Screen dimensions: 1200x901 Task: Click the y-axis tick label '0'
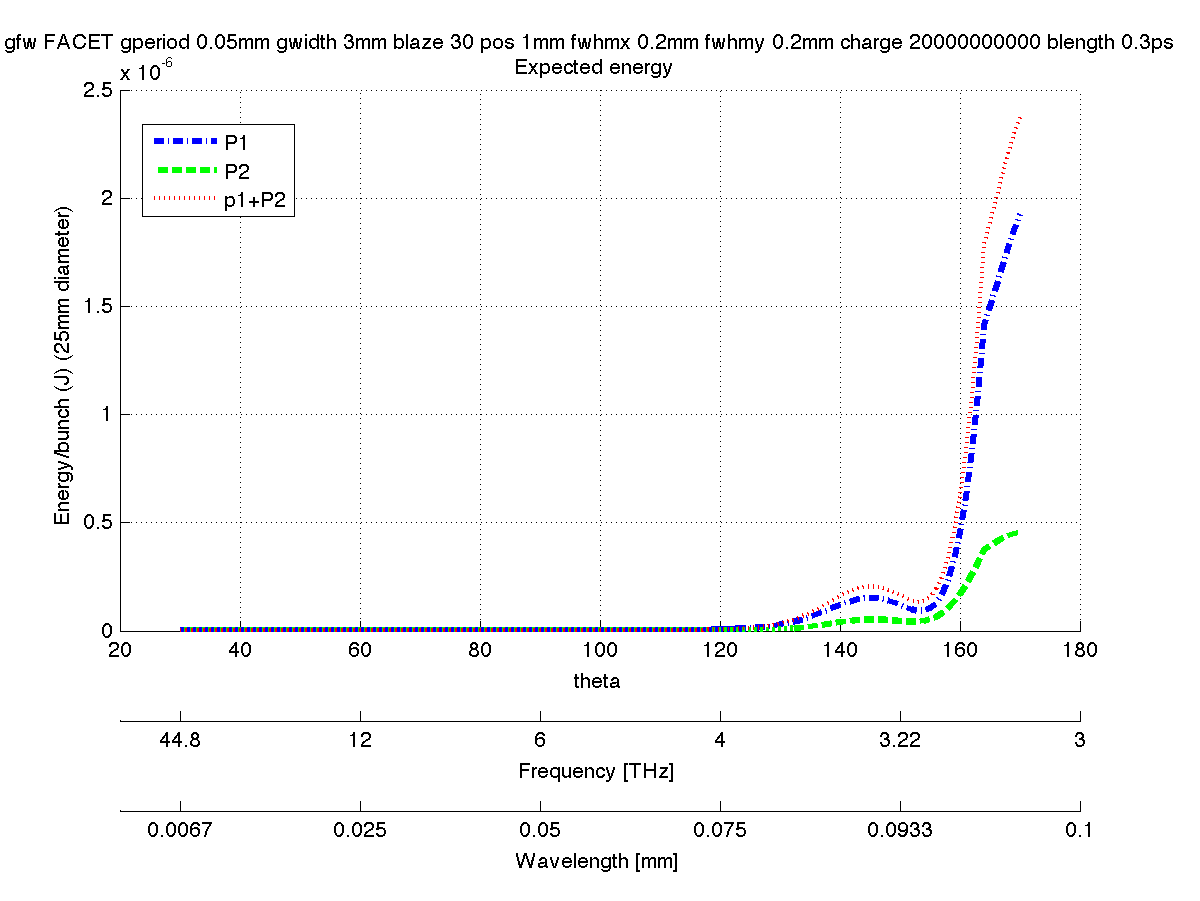[106, 631]
